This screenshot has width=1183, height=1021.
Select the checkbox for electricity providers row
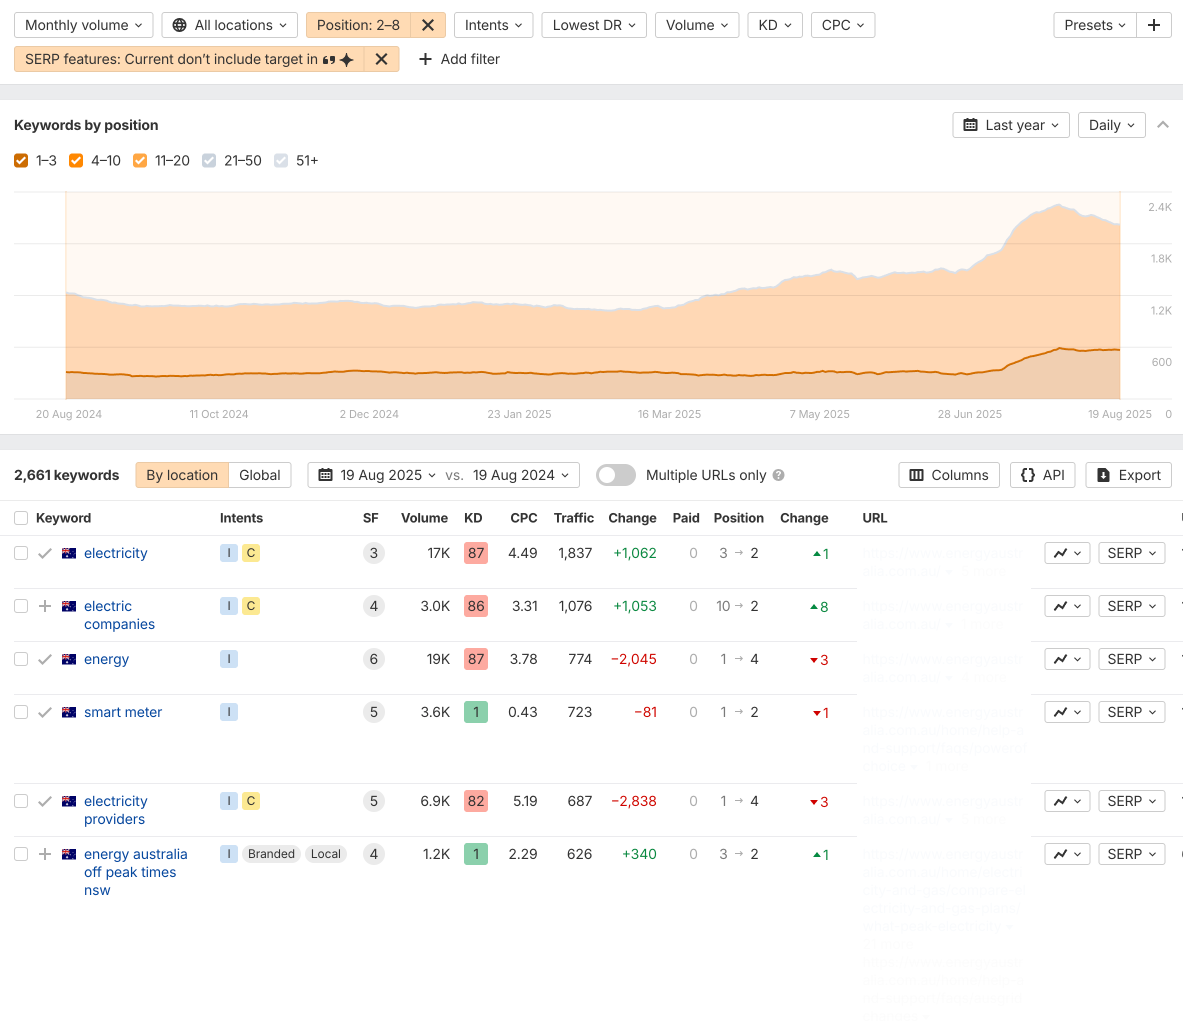click(21, 801)
